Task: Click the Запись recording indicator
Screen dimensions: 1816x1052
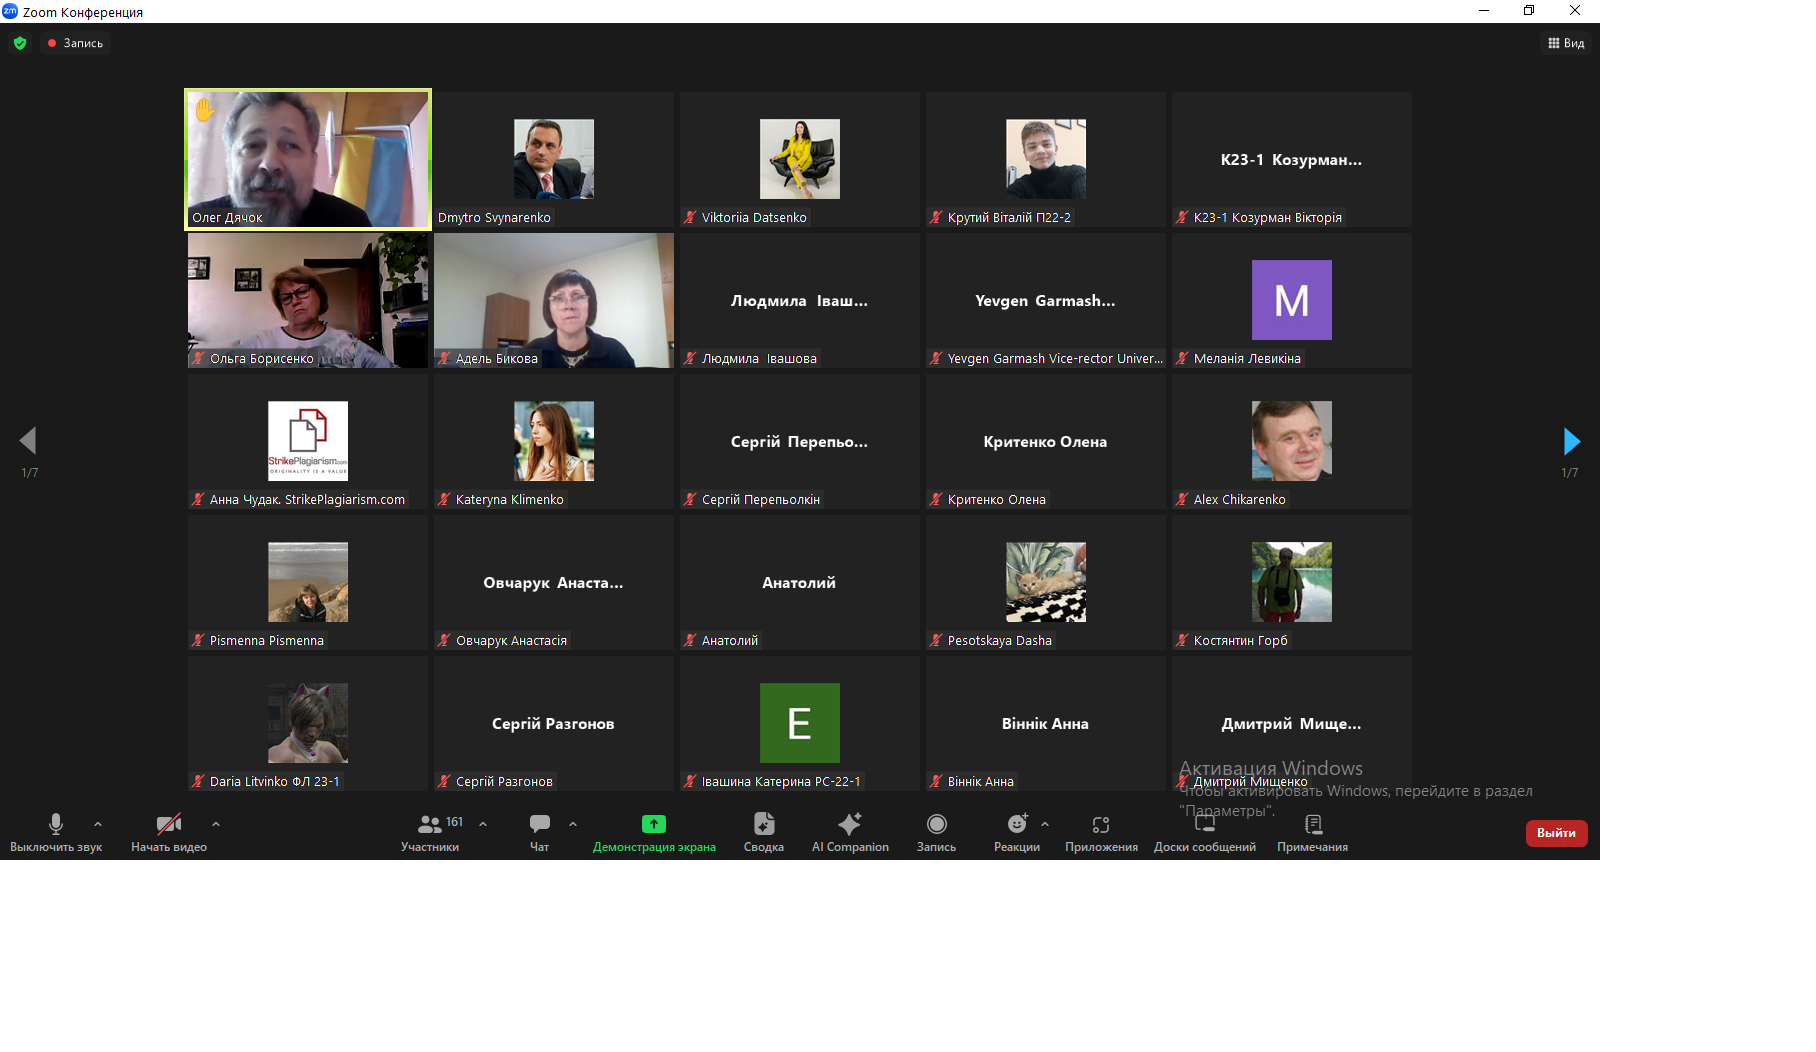Action: (75, 43)
